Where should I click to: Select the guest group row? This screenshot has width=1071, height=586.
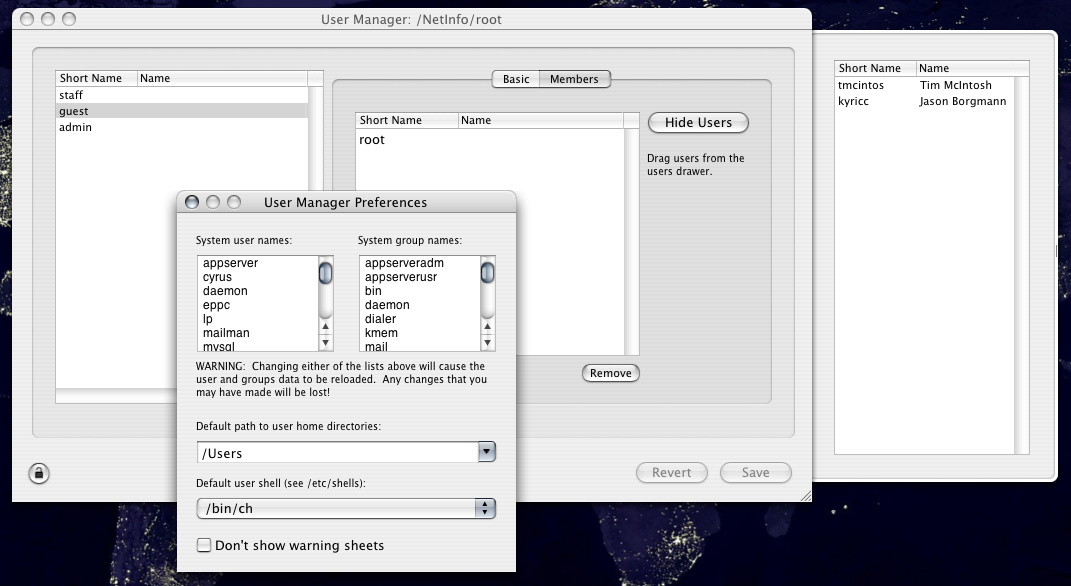[182, 111]
